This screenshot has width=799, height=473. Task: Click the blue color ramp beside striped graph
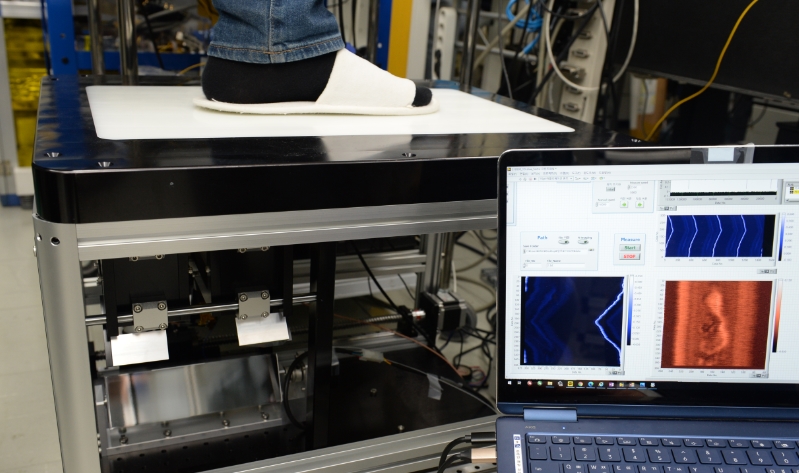click(x=780, y=237)
